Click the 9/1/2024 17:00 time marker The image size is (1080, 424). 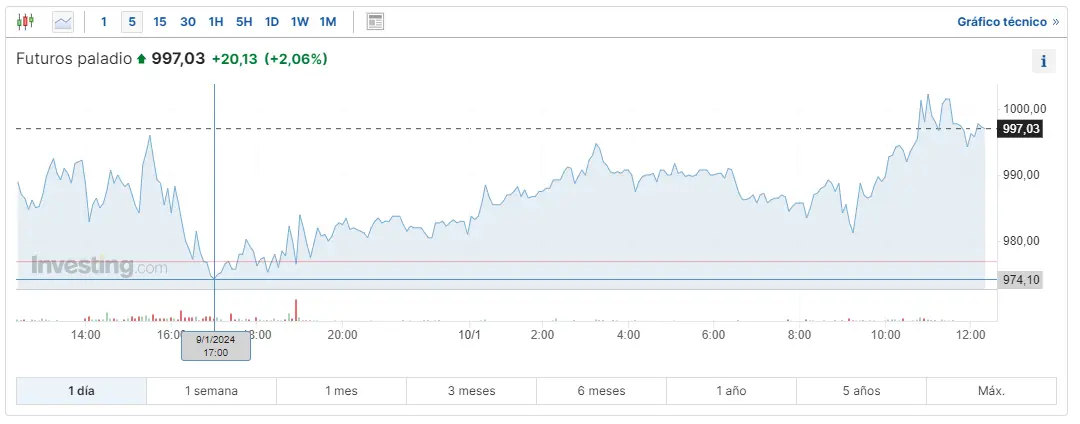click(x=216, y=346)
